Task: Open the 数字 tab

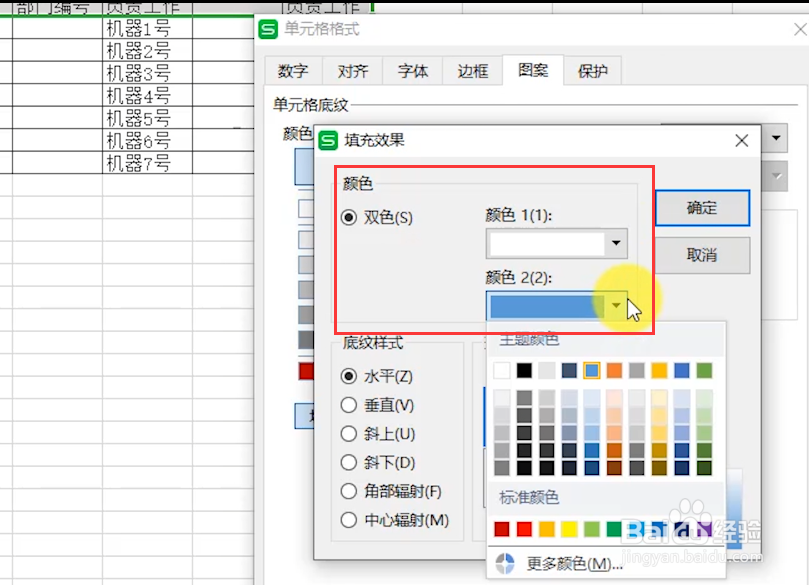Action: [293, 71]
